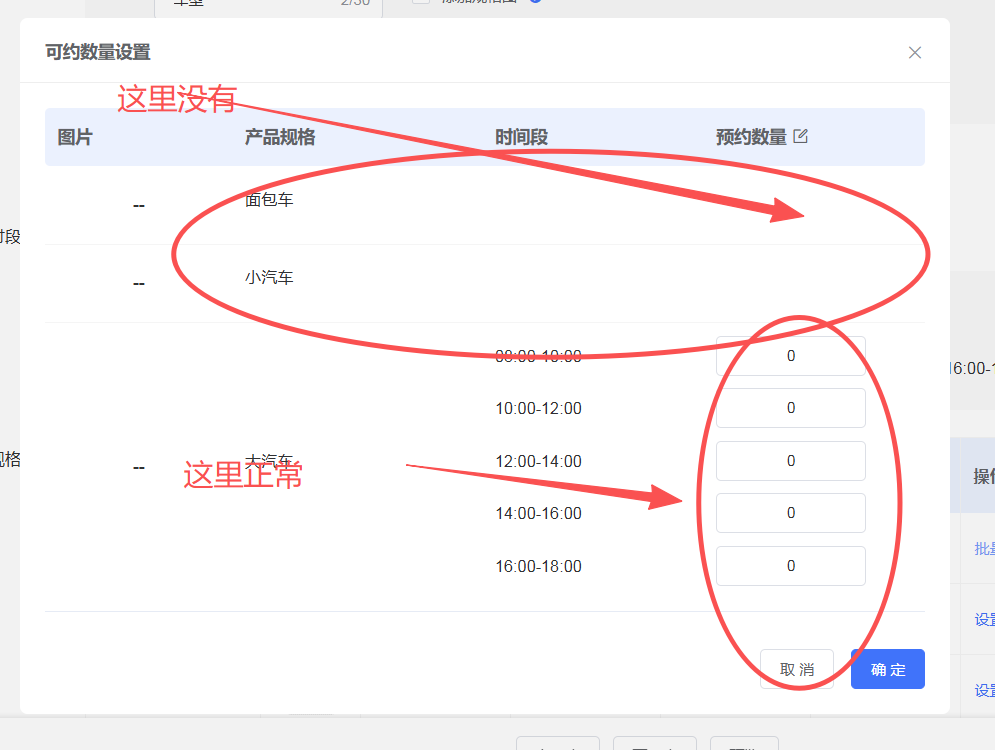
Task: Click the 预约数量 column header
Action: 751,137
